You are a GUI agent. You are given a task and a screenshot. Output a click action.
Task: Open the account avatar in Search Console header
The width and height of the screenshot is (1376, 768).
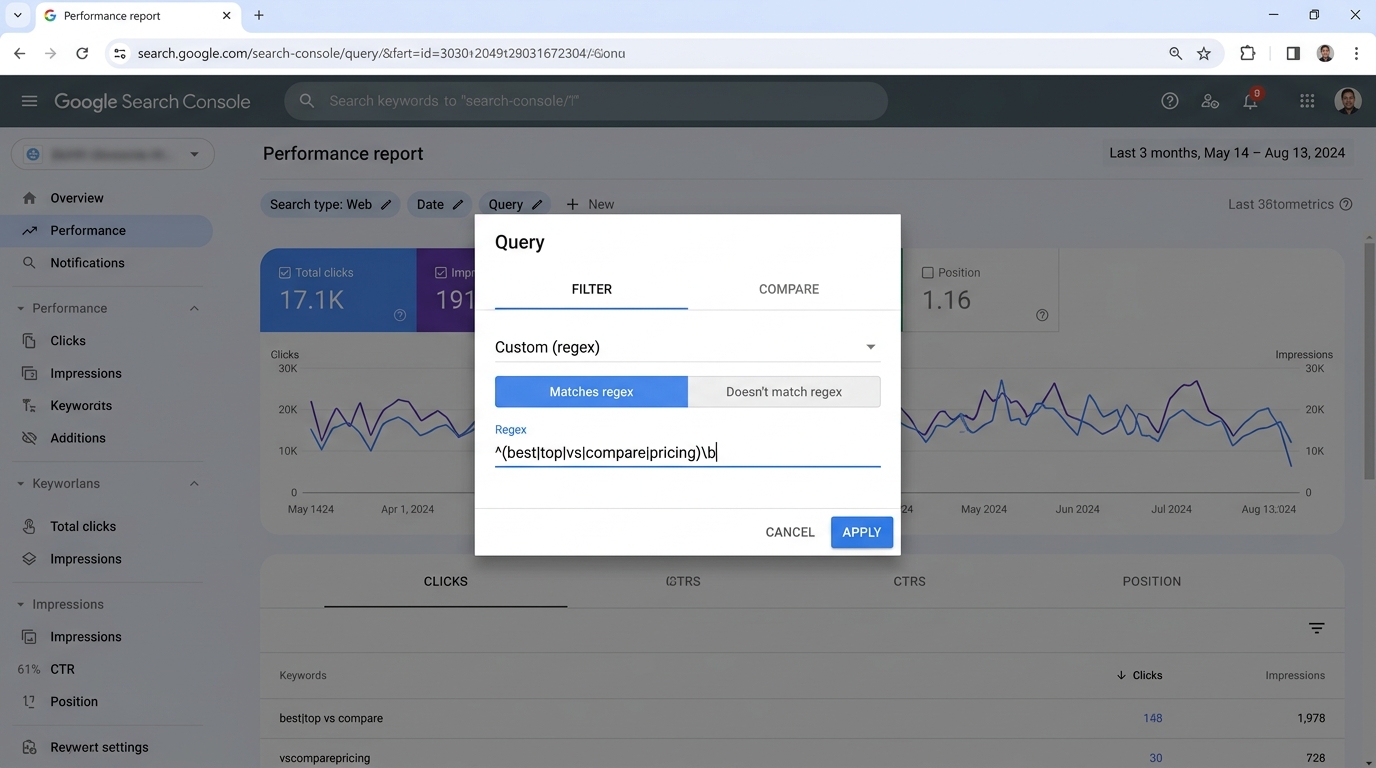coord(1347,101)
